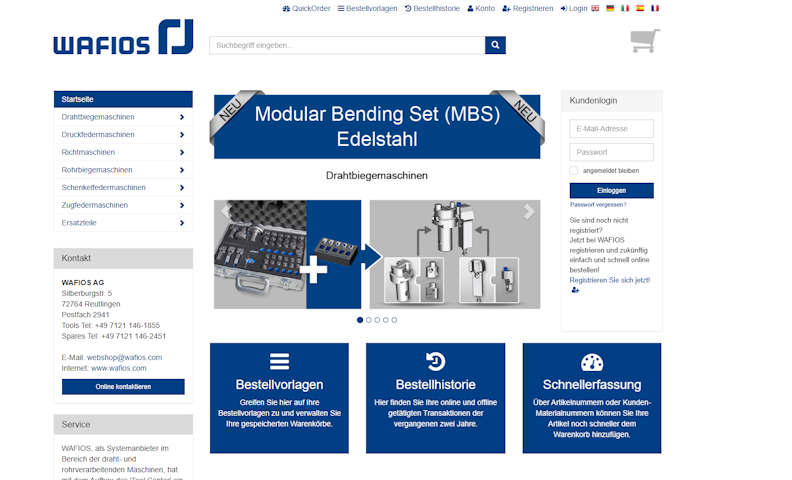Switch language to English flag

pyautogui.click(x=596, y=8)
